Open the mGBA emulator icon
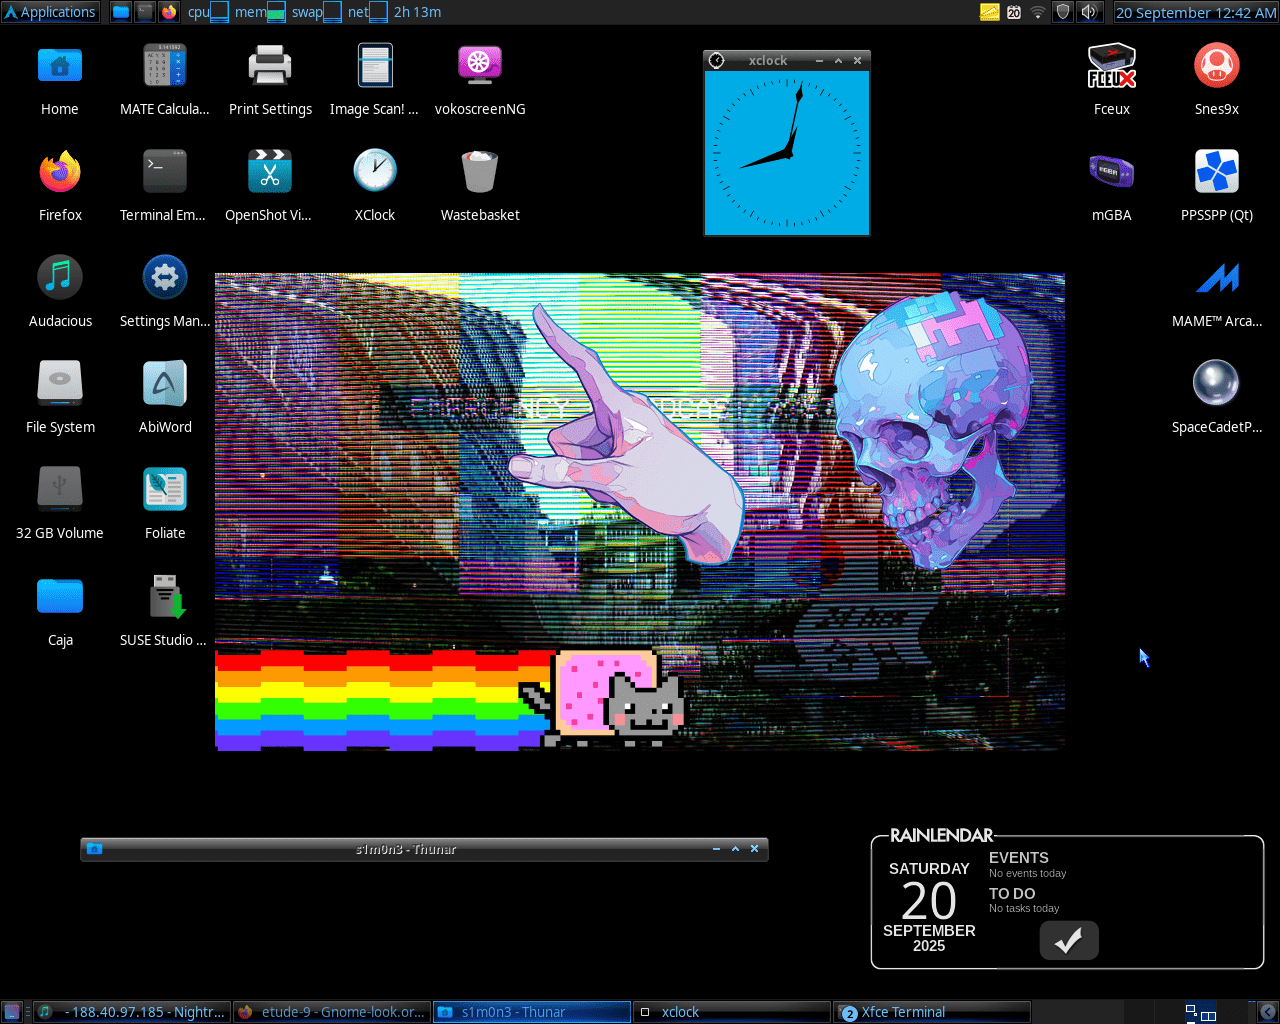The width and height of the screenshot is (1280, 1024). [1111, 172]
